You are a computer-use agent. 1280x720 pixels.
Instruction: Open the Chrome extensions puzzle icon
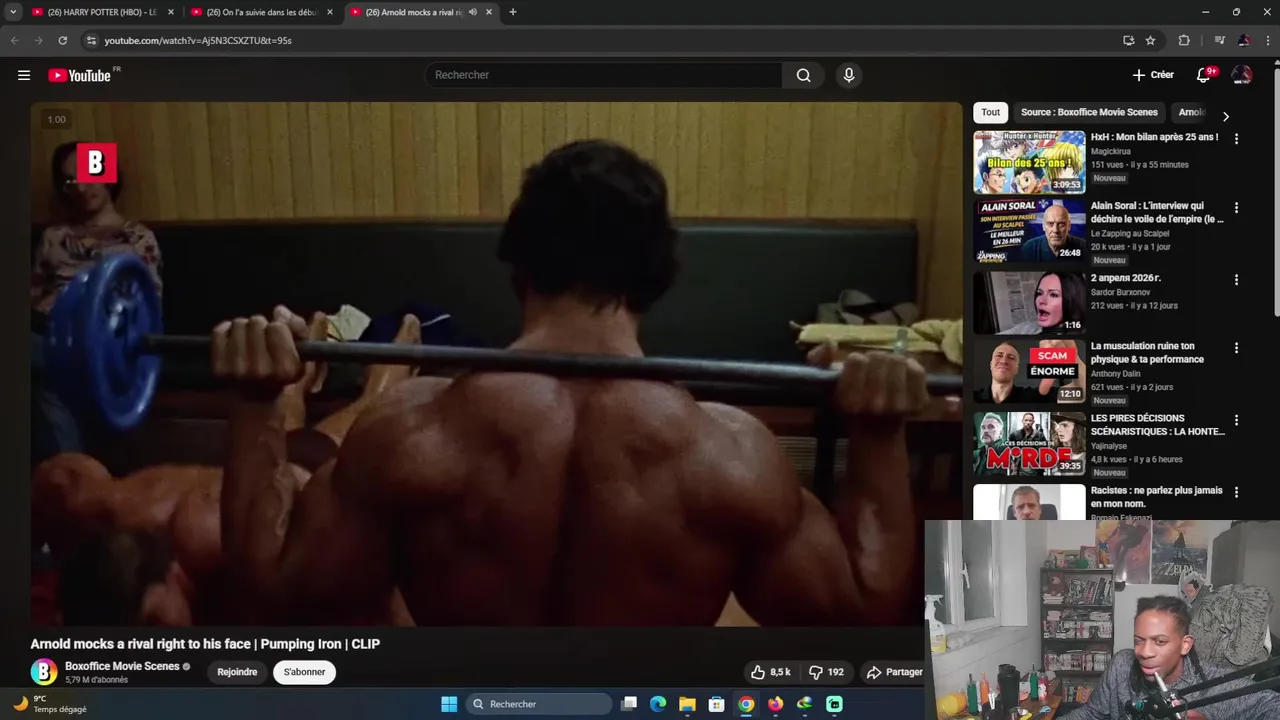[x=1184, y=40]
